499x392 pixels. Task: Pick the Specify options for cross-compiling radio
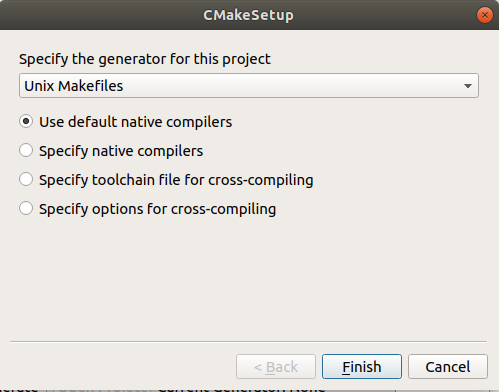click(26, 208)
